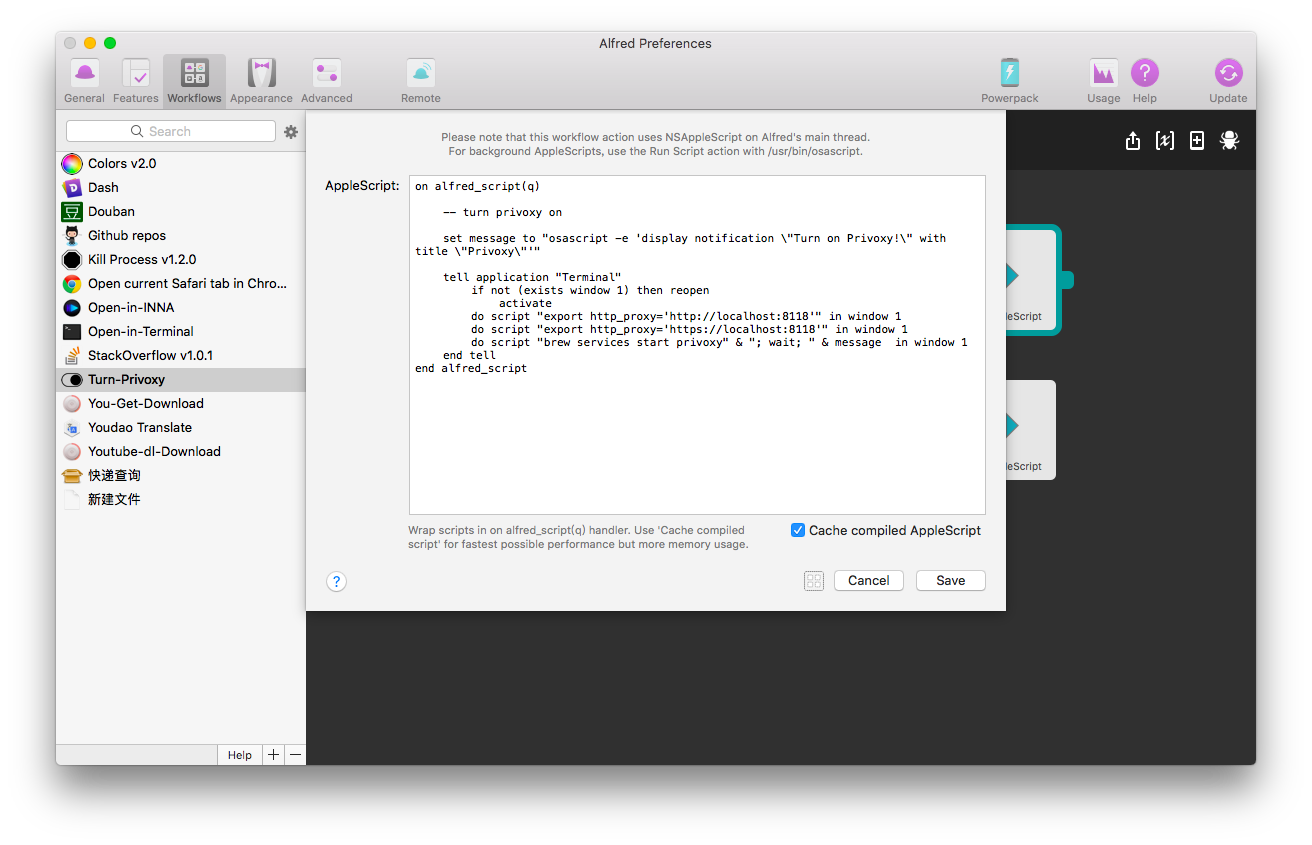Open the General preferences tab
This screenshot has height=845, width=1312.
84,80
